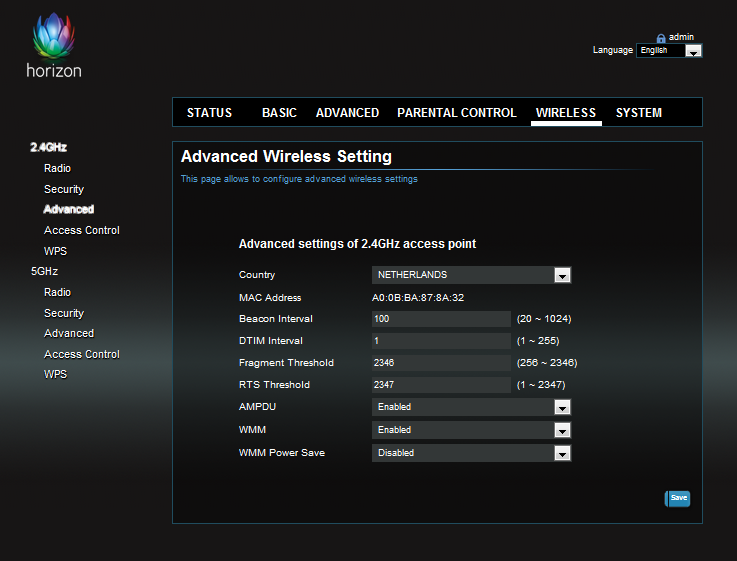Open the SYSTEM tab

639,113
